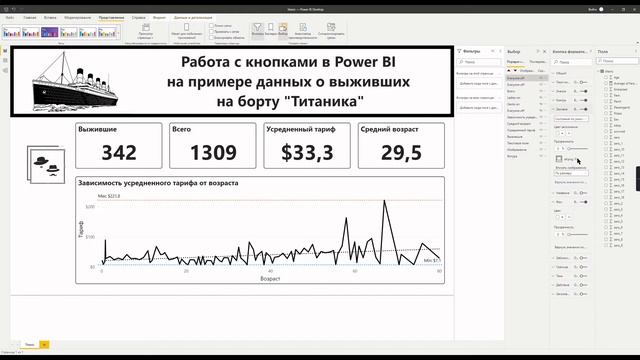Adjust the background transparency slider
Viewport: 640px width, 360px height.
tap(578, 234)
